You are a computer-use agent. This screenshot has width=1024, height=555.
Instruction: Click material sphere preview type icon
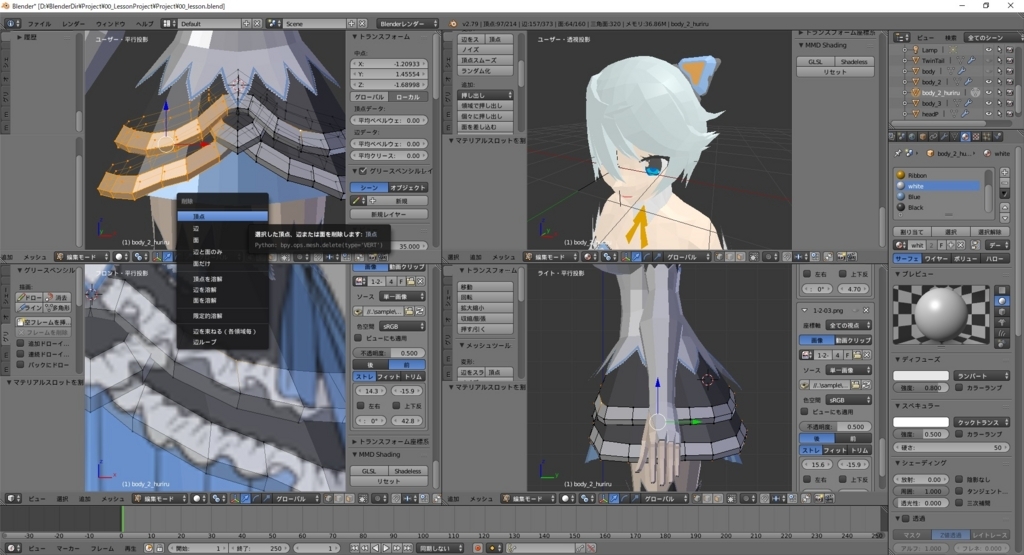pyautogui.click(x=1002, y=301)
